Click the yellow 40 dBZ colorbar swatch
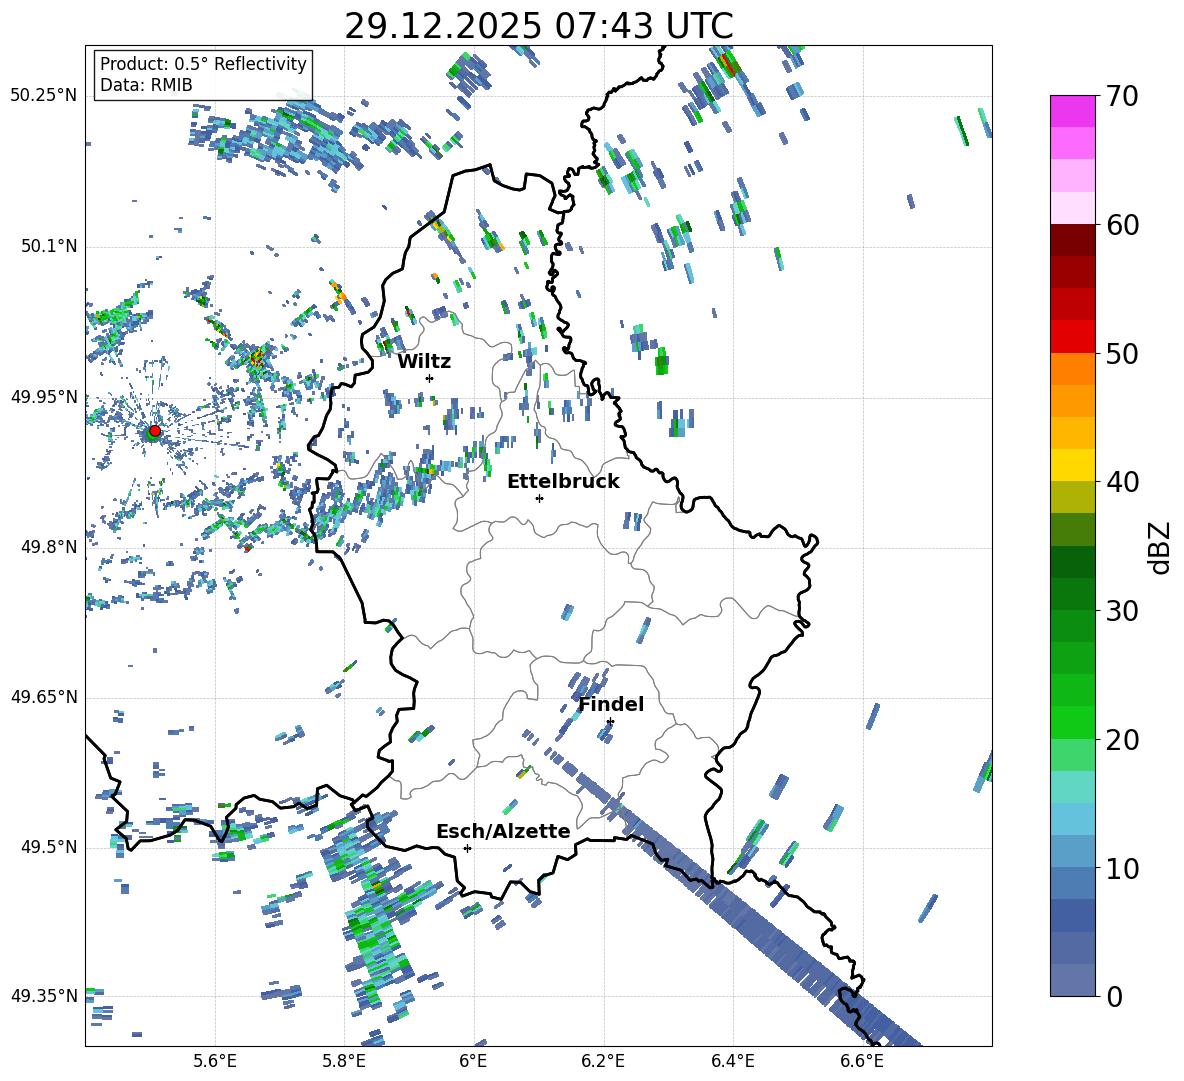This screenshot has height=1081, width=1184. click(1072, 465)
